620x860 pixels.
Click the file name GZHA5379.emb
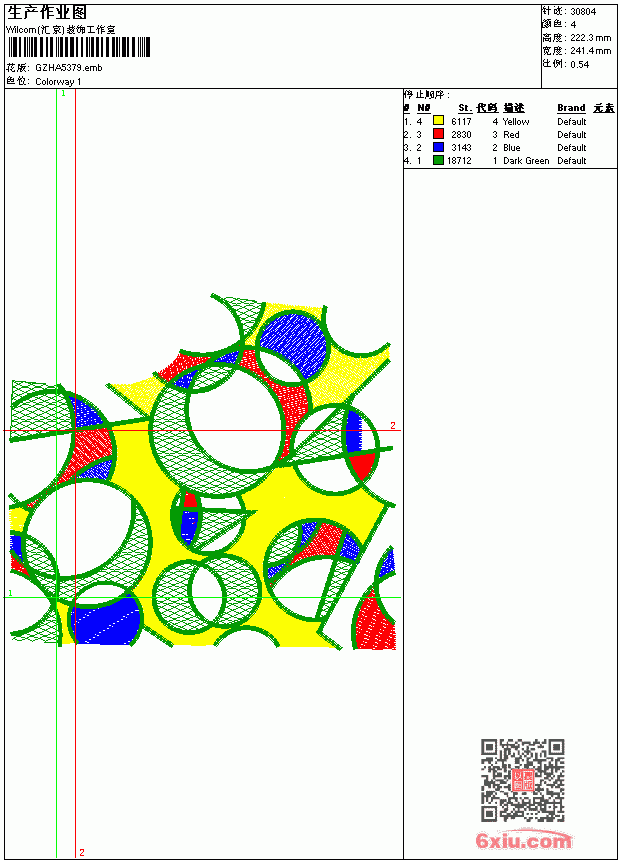pyautogui.click(x=69, y=68)
